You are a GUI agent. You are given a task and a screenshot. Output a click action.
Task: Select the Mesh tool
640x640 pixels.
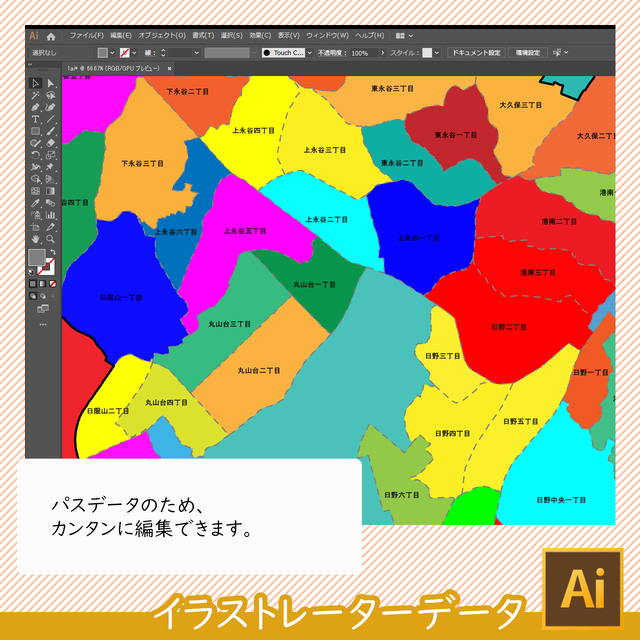36,191
